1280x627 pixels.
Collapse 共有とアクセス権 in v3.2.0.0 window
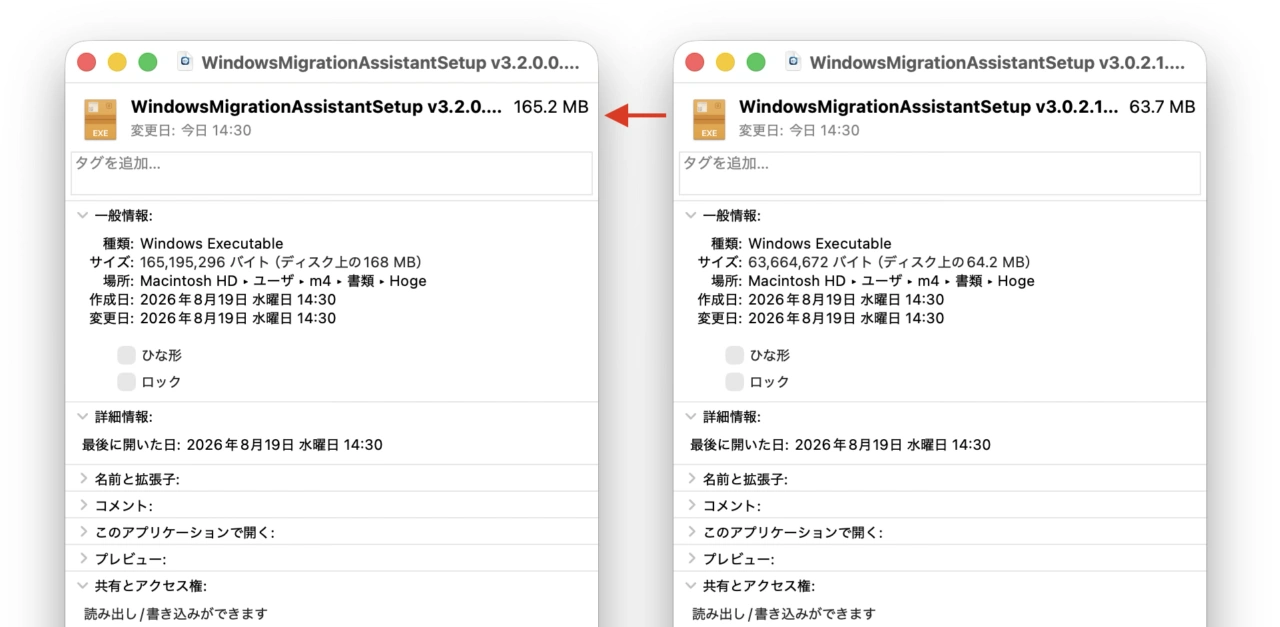tap(83, 586)
